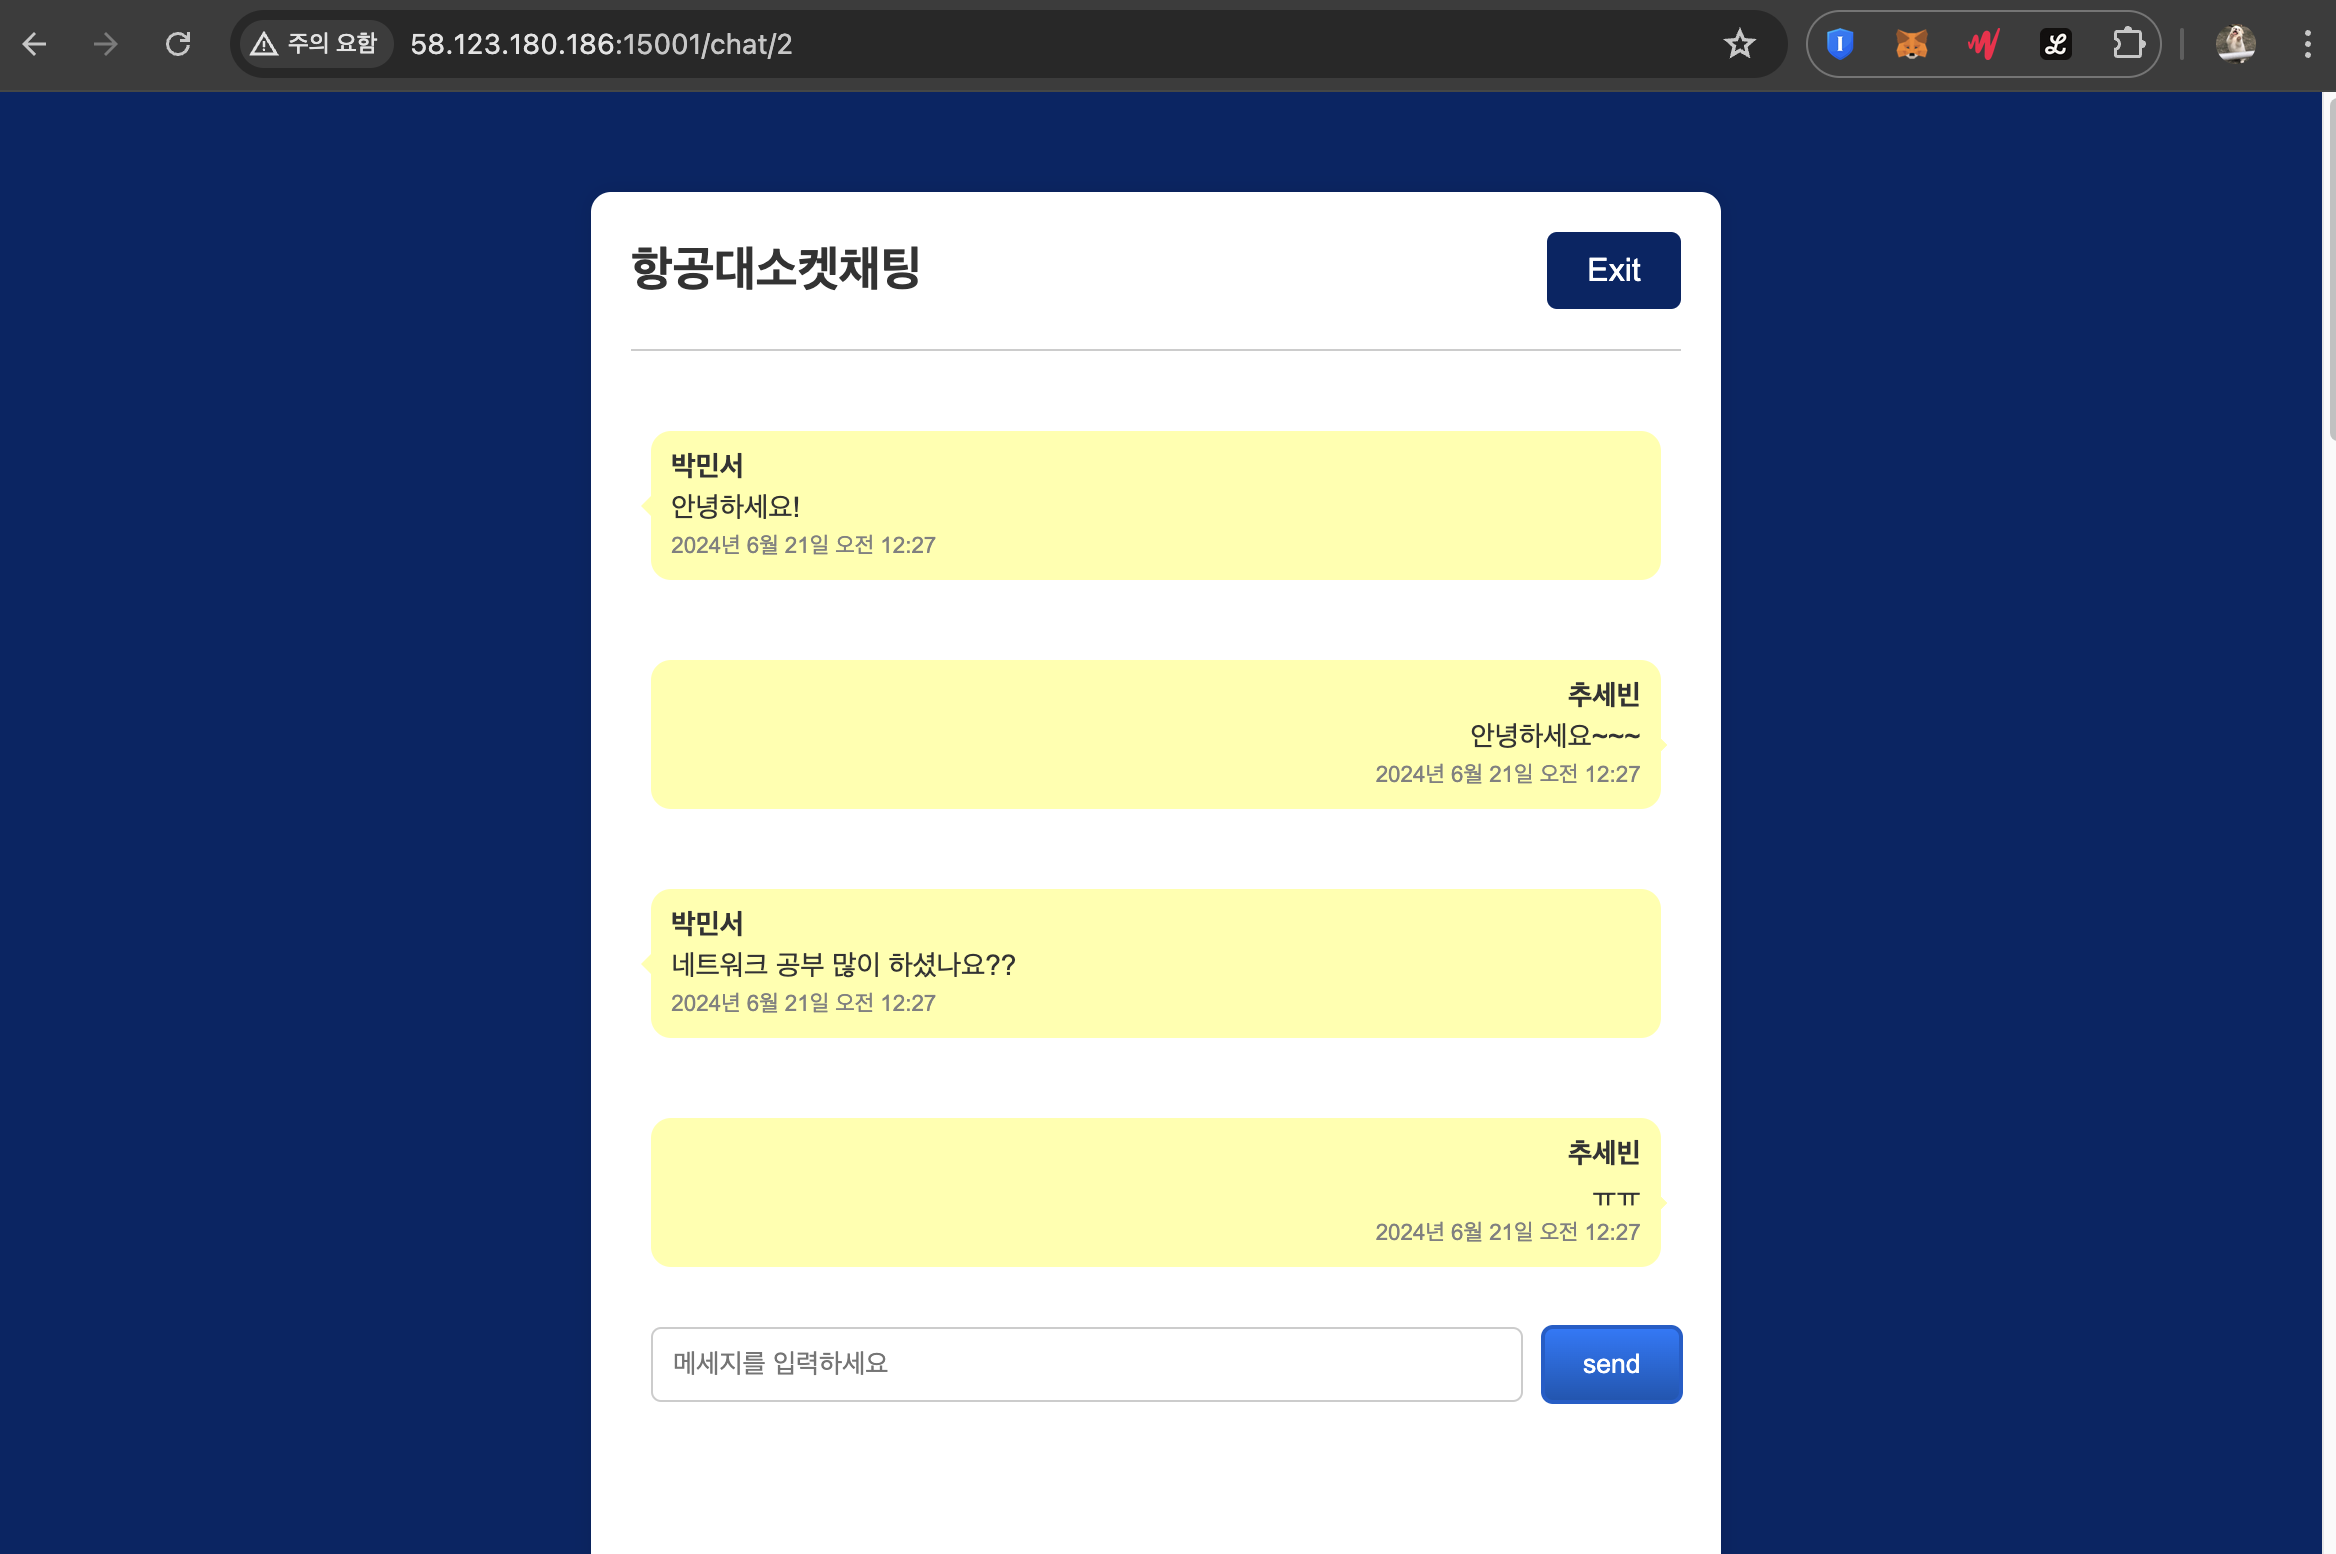Viewport: 2336px width, 1554px height.
Task: Bookmark this page with the star icon
Action: coord(1739,44)
